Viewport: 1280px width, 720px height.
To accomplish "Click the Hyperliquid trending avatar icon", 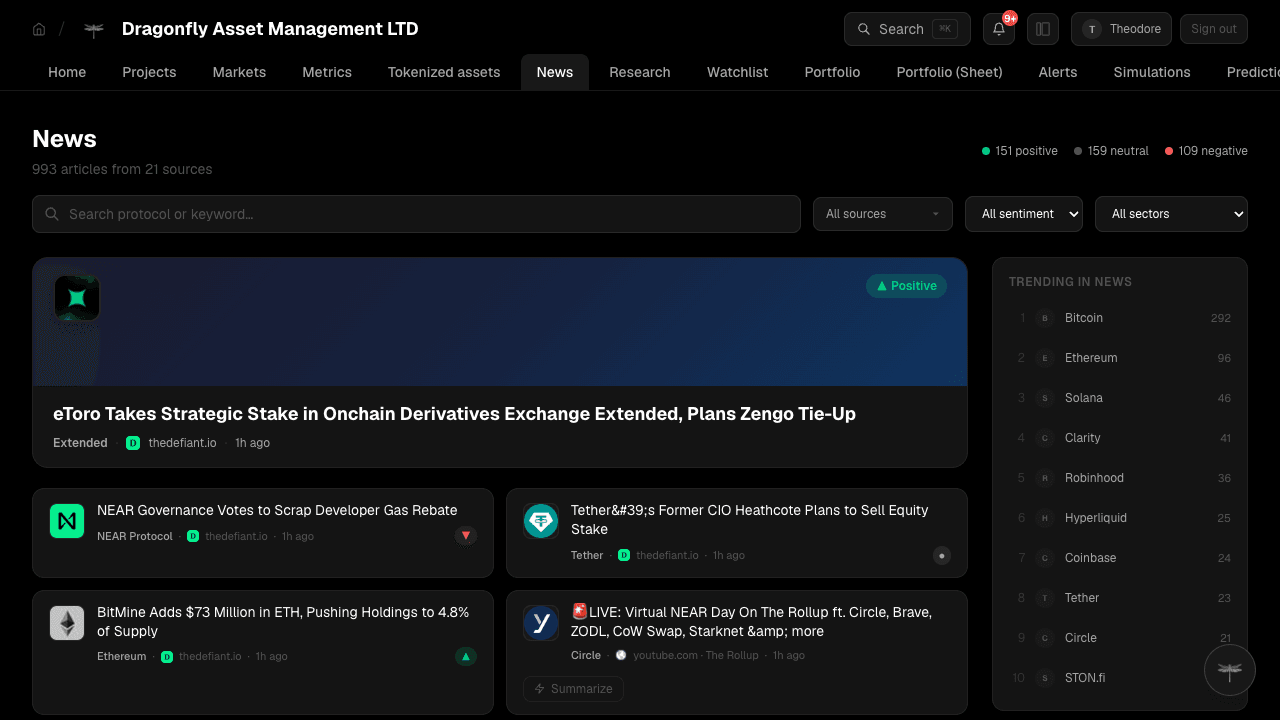I will [x=1045, y=518].
